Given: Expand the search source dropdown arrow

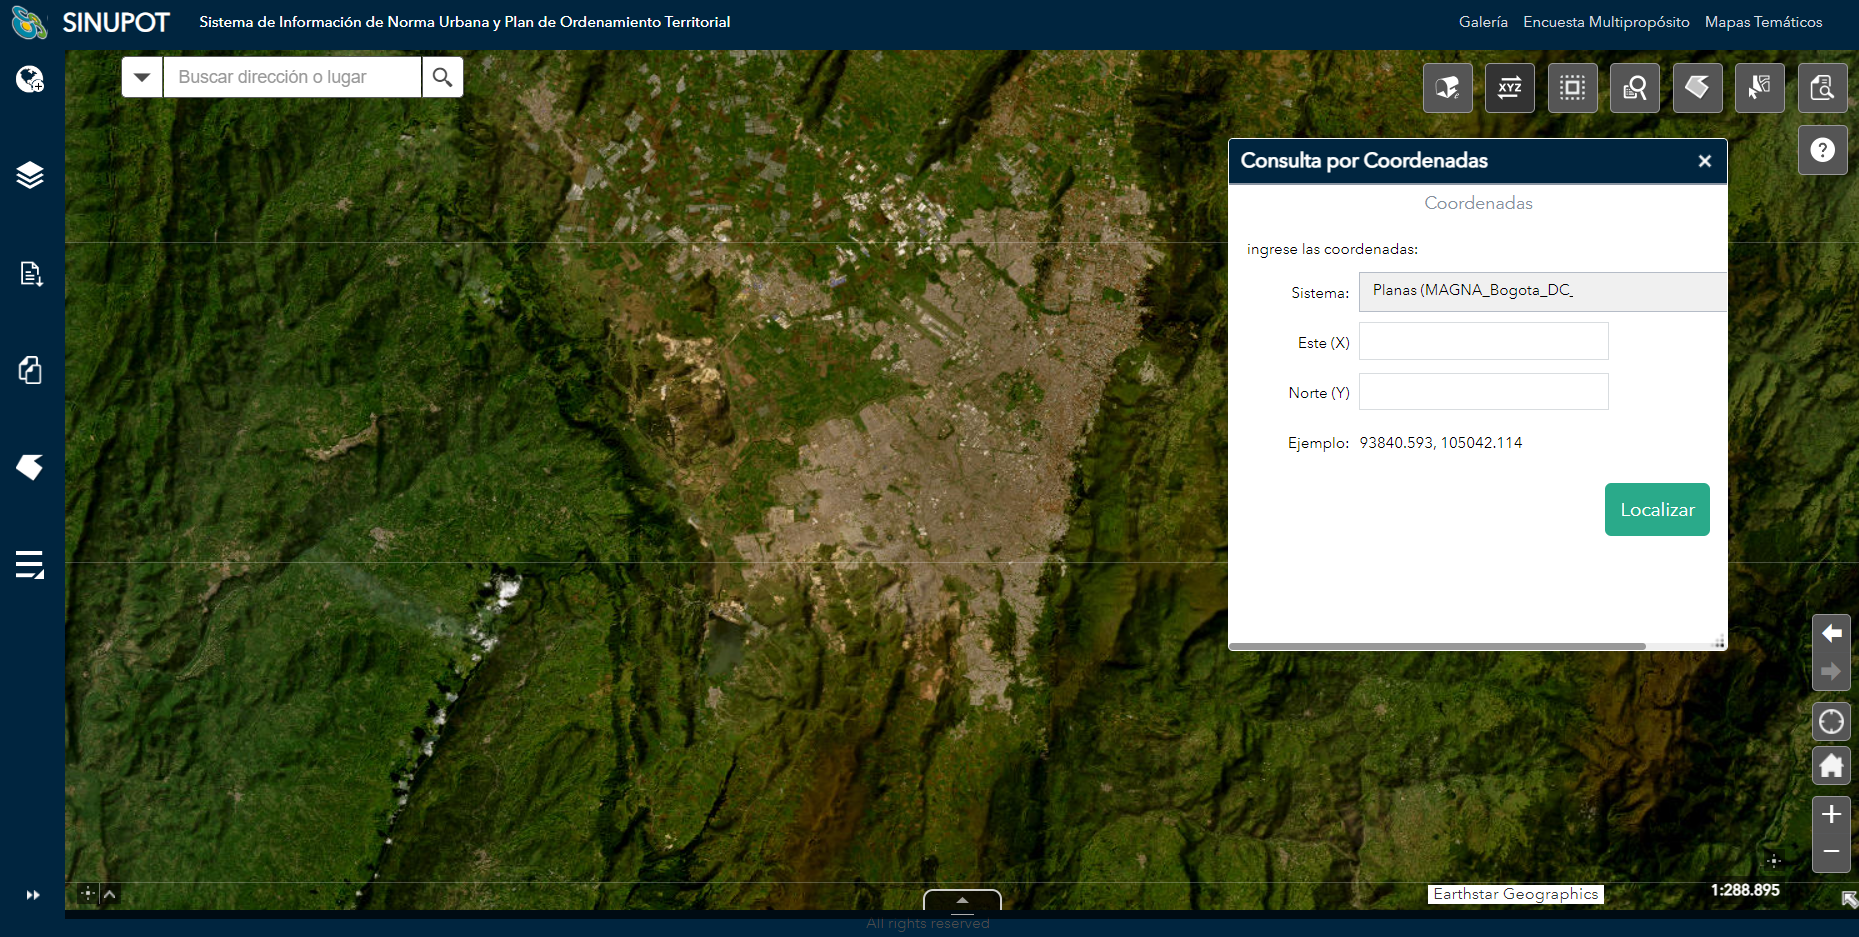Looking at the screenshot, I should point(142,77).
